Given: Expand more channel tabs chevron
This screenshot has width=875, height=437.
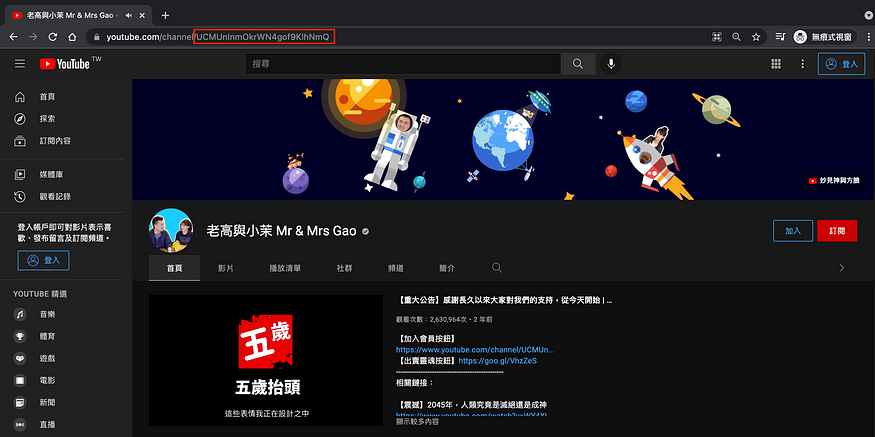Looking at the screenshot, I should click(x=842, y=268).
